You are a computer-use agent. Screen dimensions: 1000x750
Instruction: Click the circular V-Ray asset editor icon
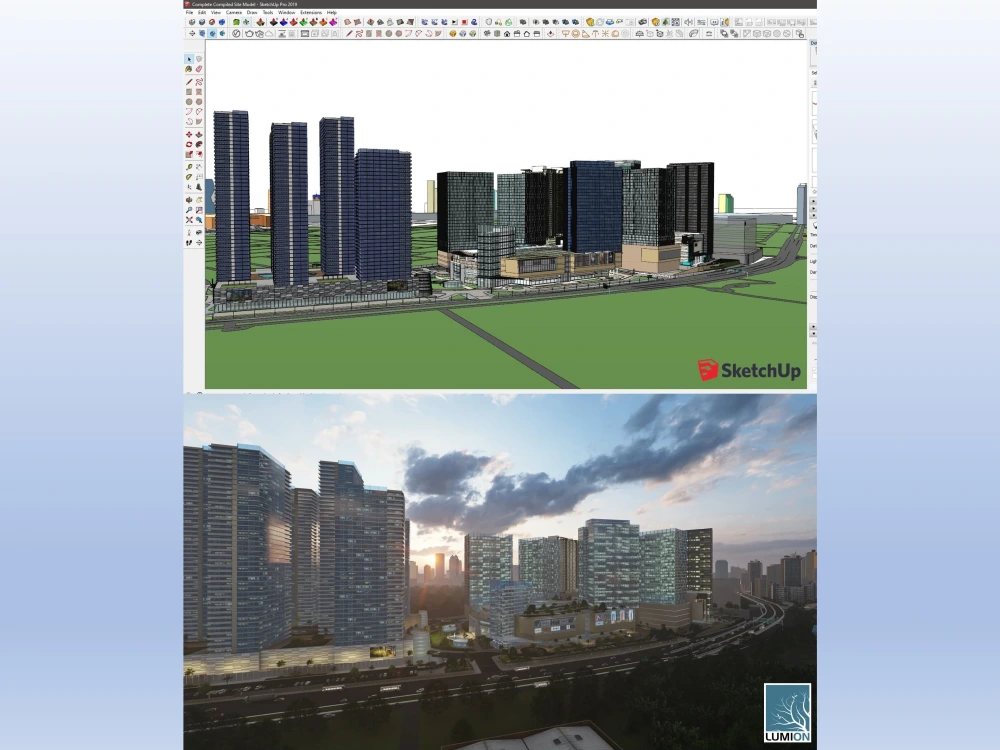(x=236, y=33)
